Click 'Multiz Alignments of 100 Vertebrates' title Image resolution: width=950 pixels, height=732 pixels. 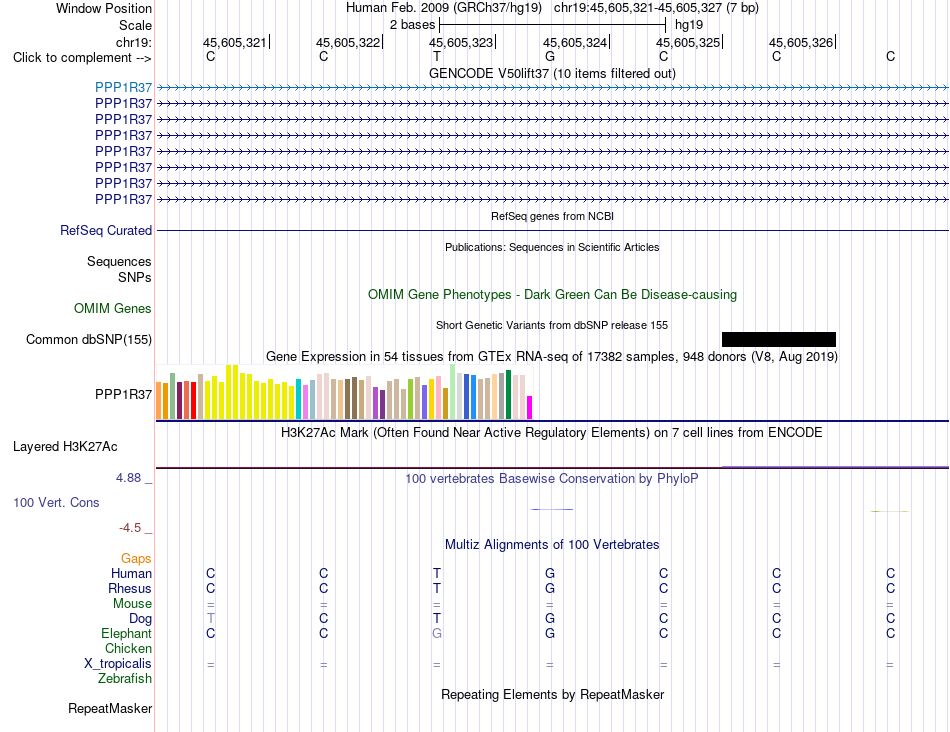(552, 545)
